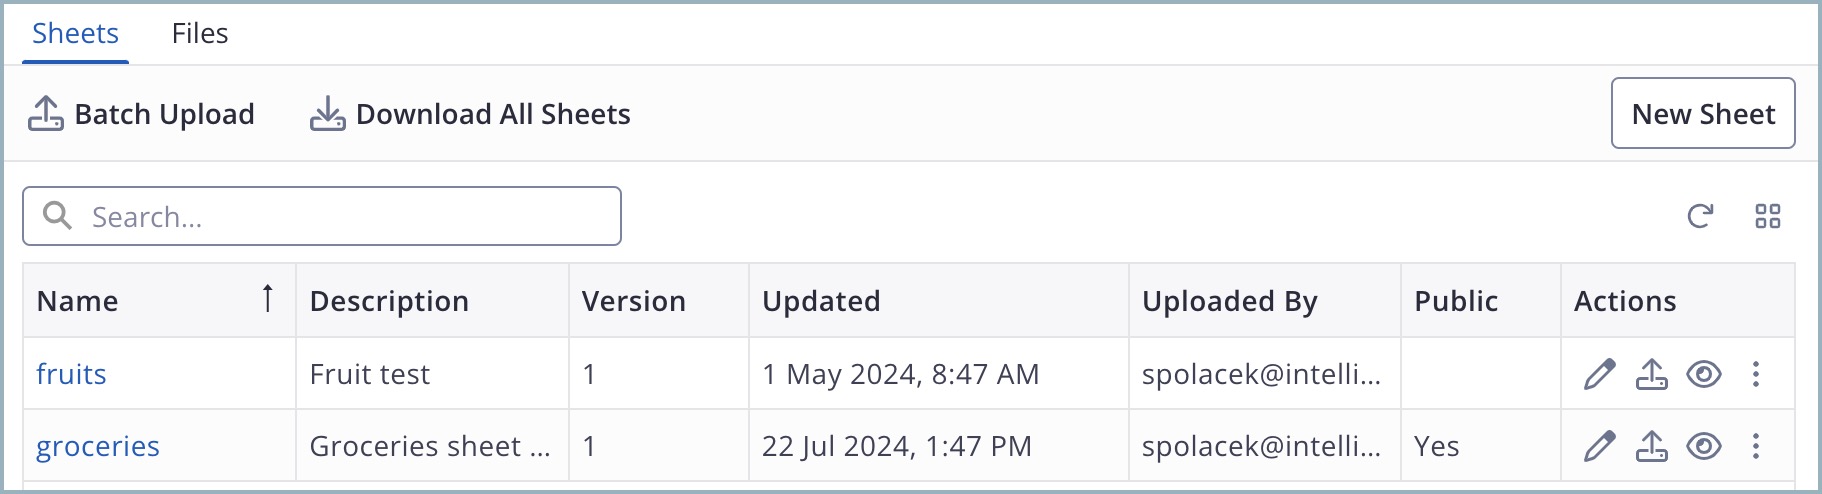The image size is (1822, 494).
Task: Toggle the eye icon for groceries sheet
Action: pos(1704,446)
